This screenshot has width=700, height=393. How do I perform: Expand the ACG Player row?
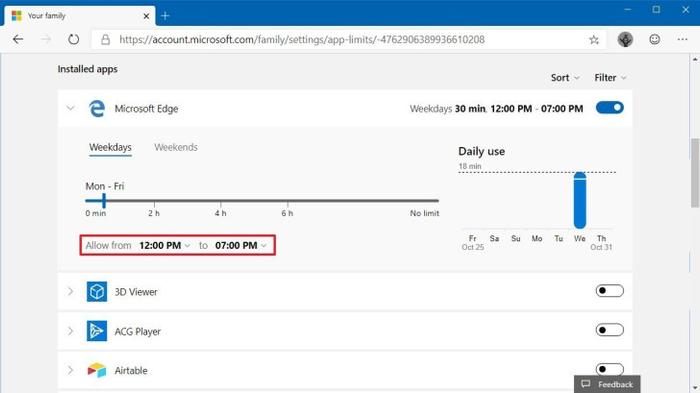tap(71, 331)
